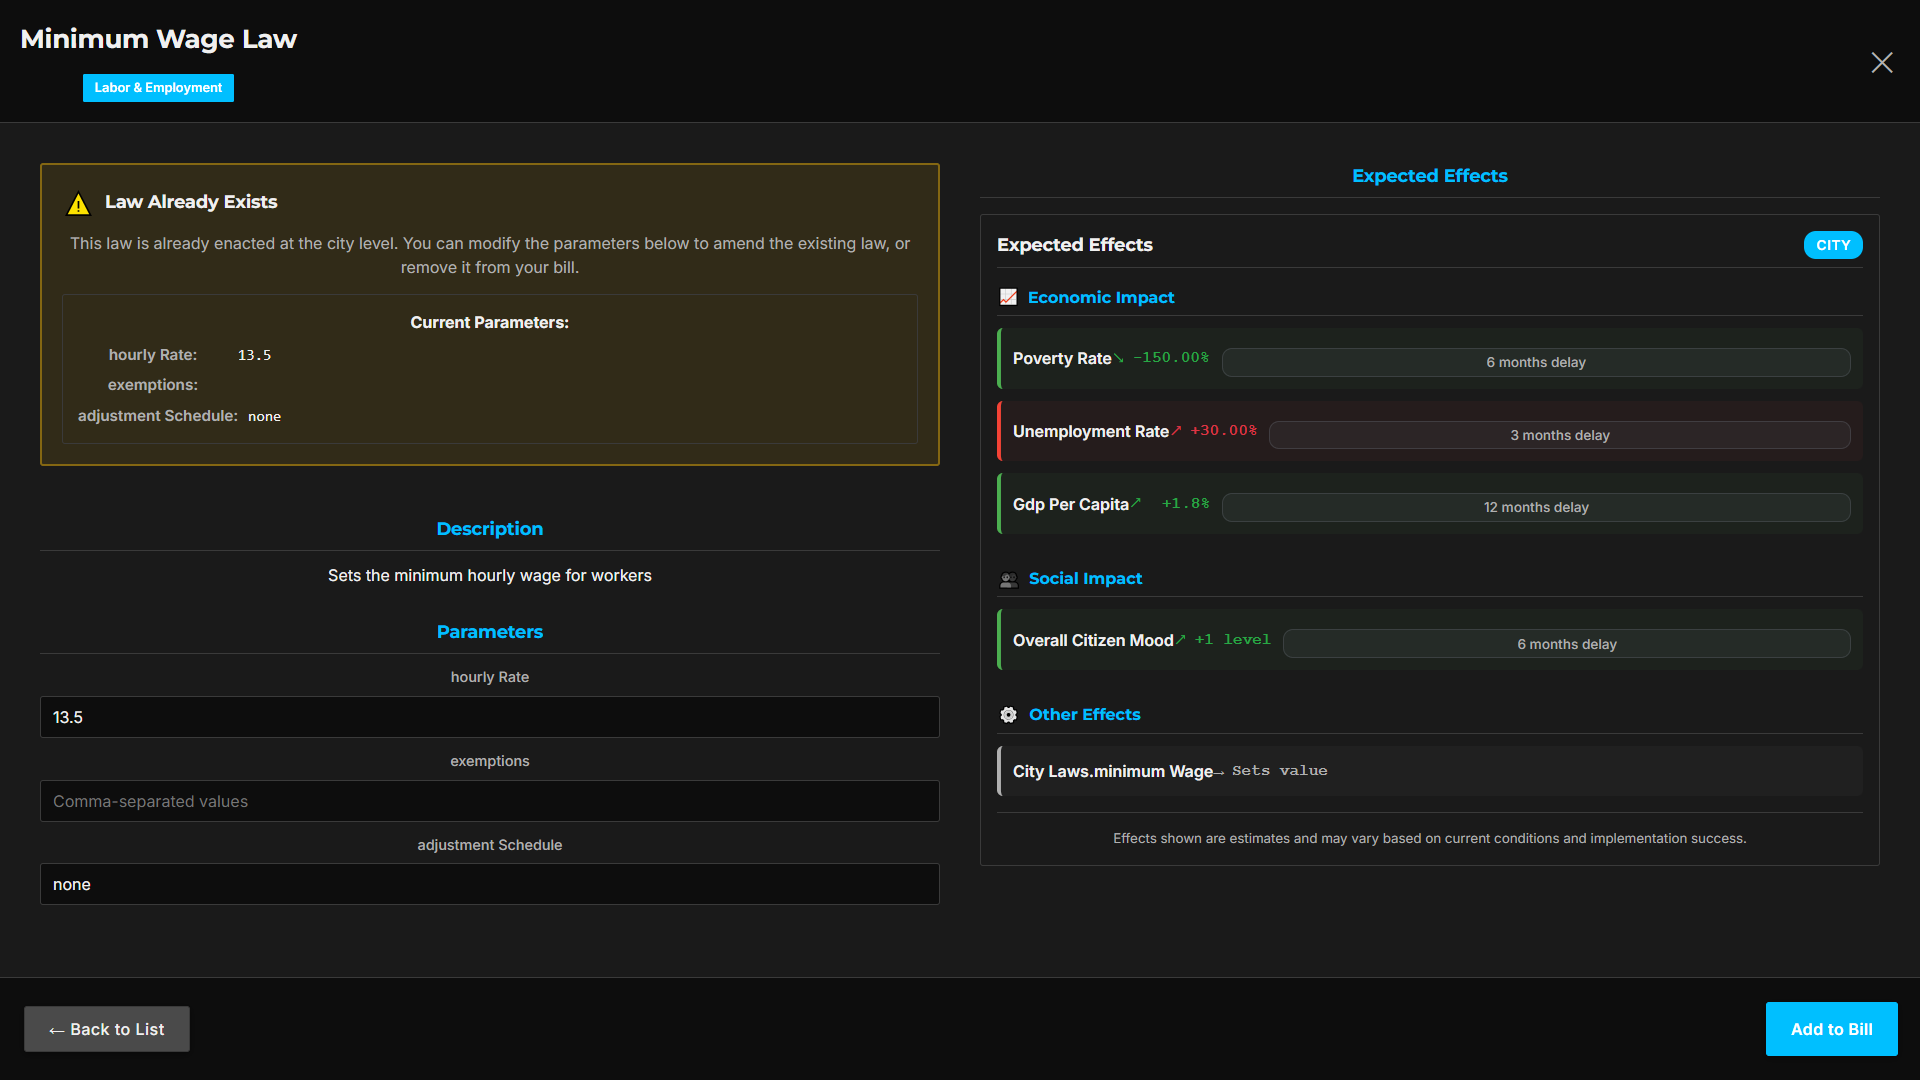
Task: Click the City Laws.minimum Wage effect row
Action: 1429,771
